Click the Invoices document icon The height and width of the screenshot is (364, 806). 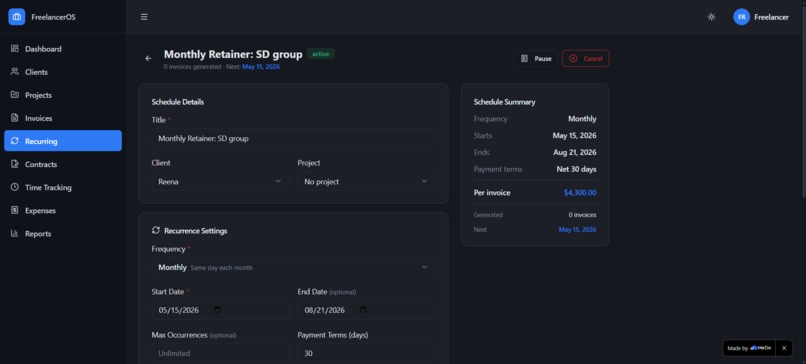click(x=14, y=118)
